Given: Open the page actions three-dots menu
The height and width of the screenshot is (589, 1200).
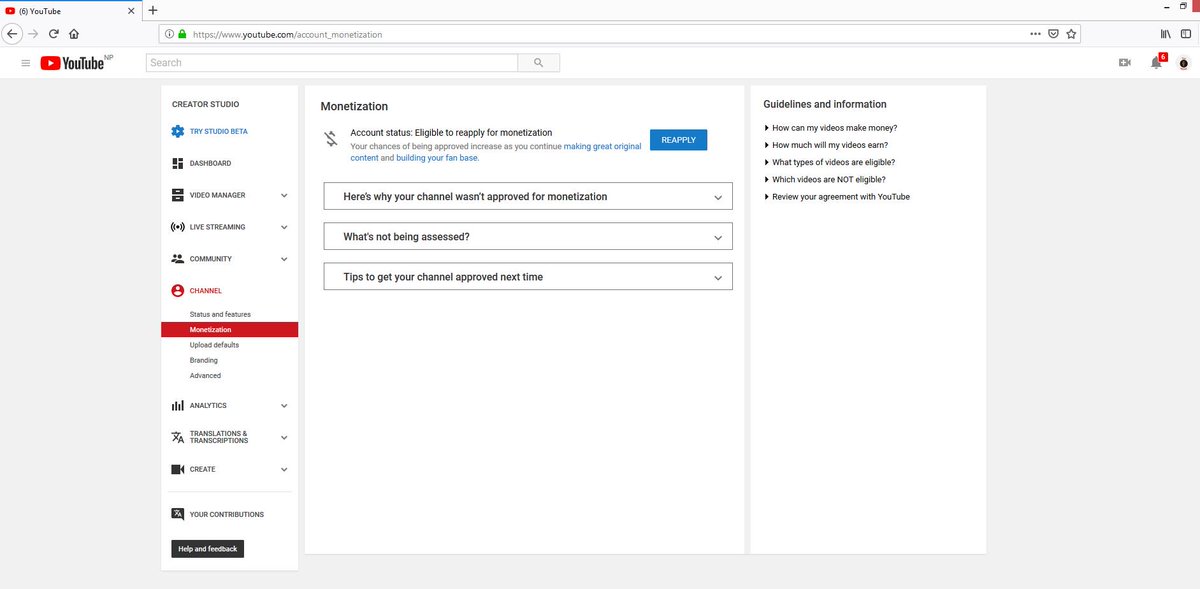Looking at the screenshot, I should 1035,33.
